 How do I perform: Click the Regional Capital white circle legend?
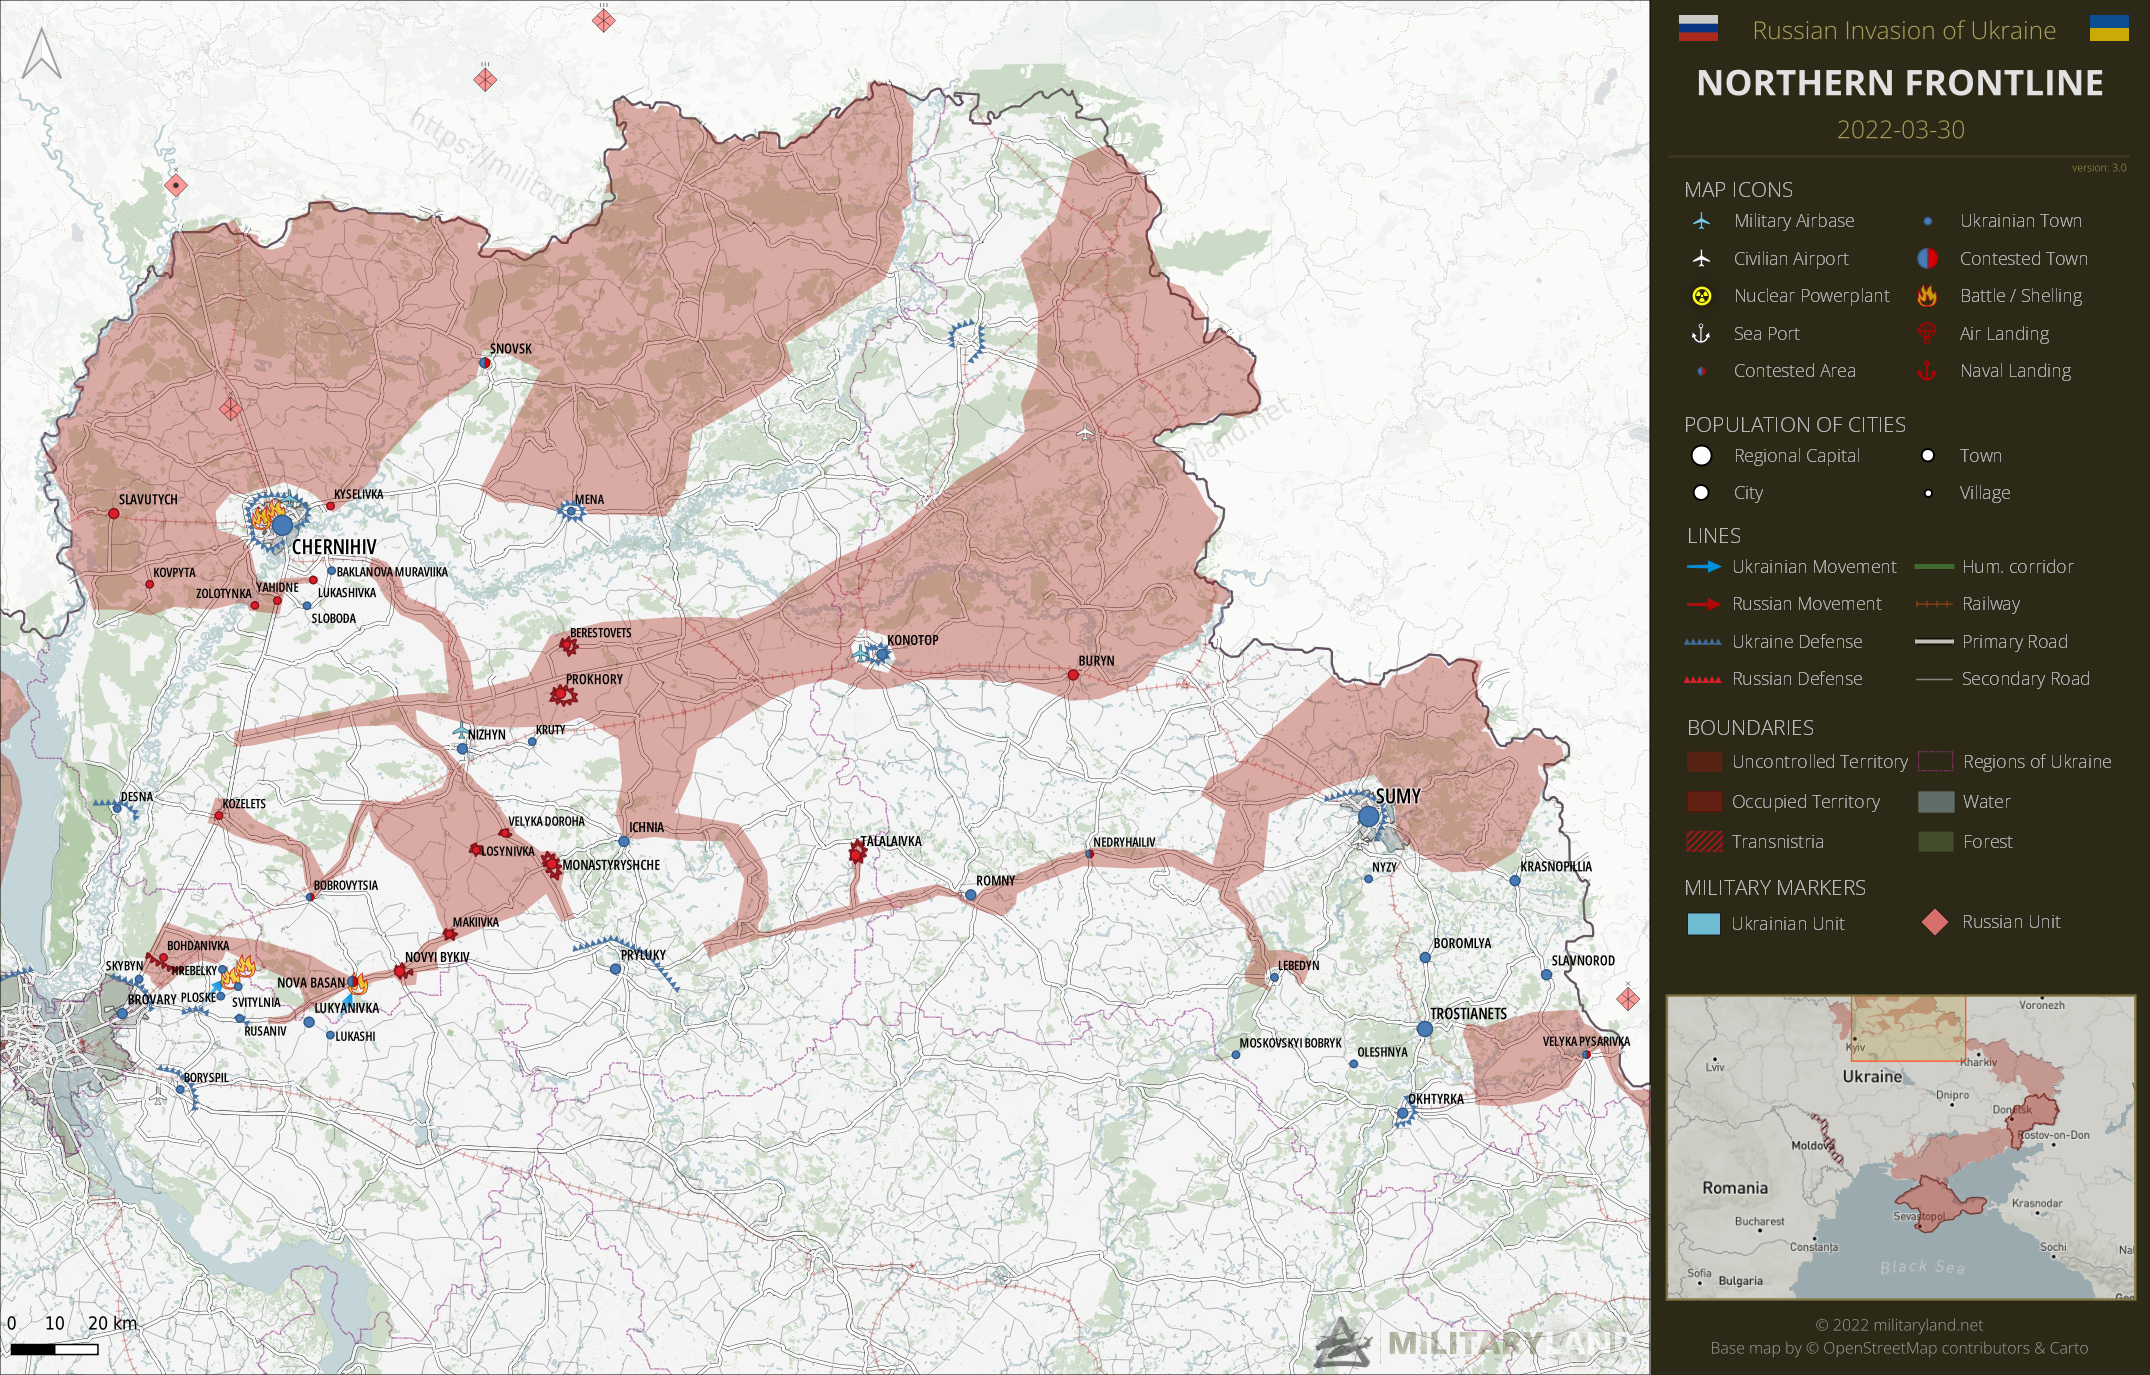coord(1701,456)
